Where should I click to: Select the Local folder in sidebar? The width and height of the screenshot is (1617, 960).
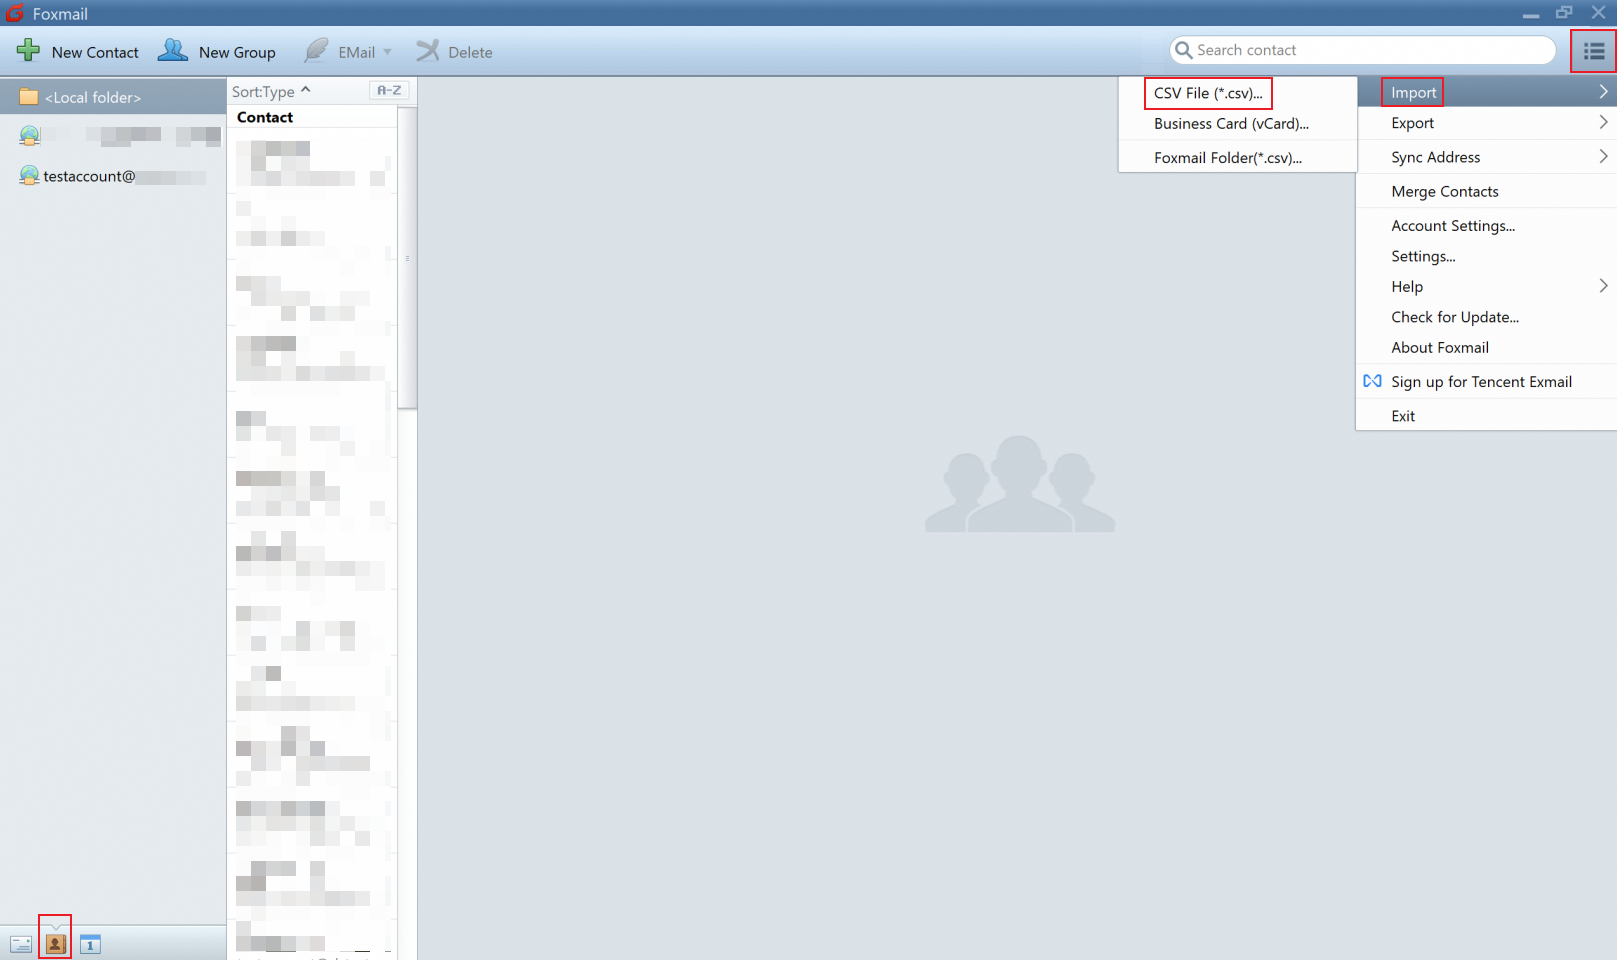click(91, 96)
